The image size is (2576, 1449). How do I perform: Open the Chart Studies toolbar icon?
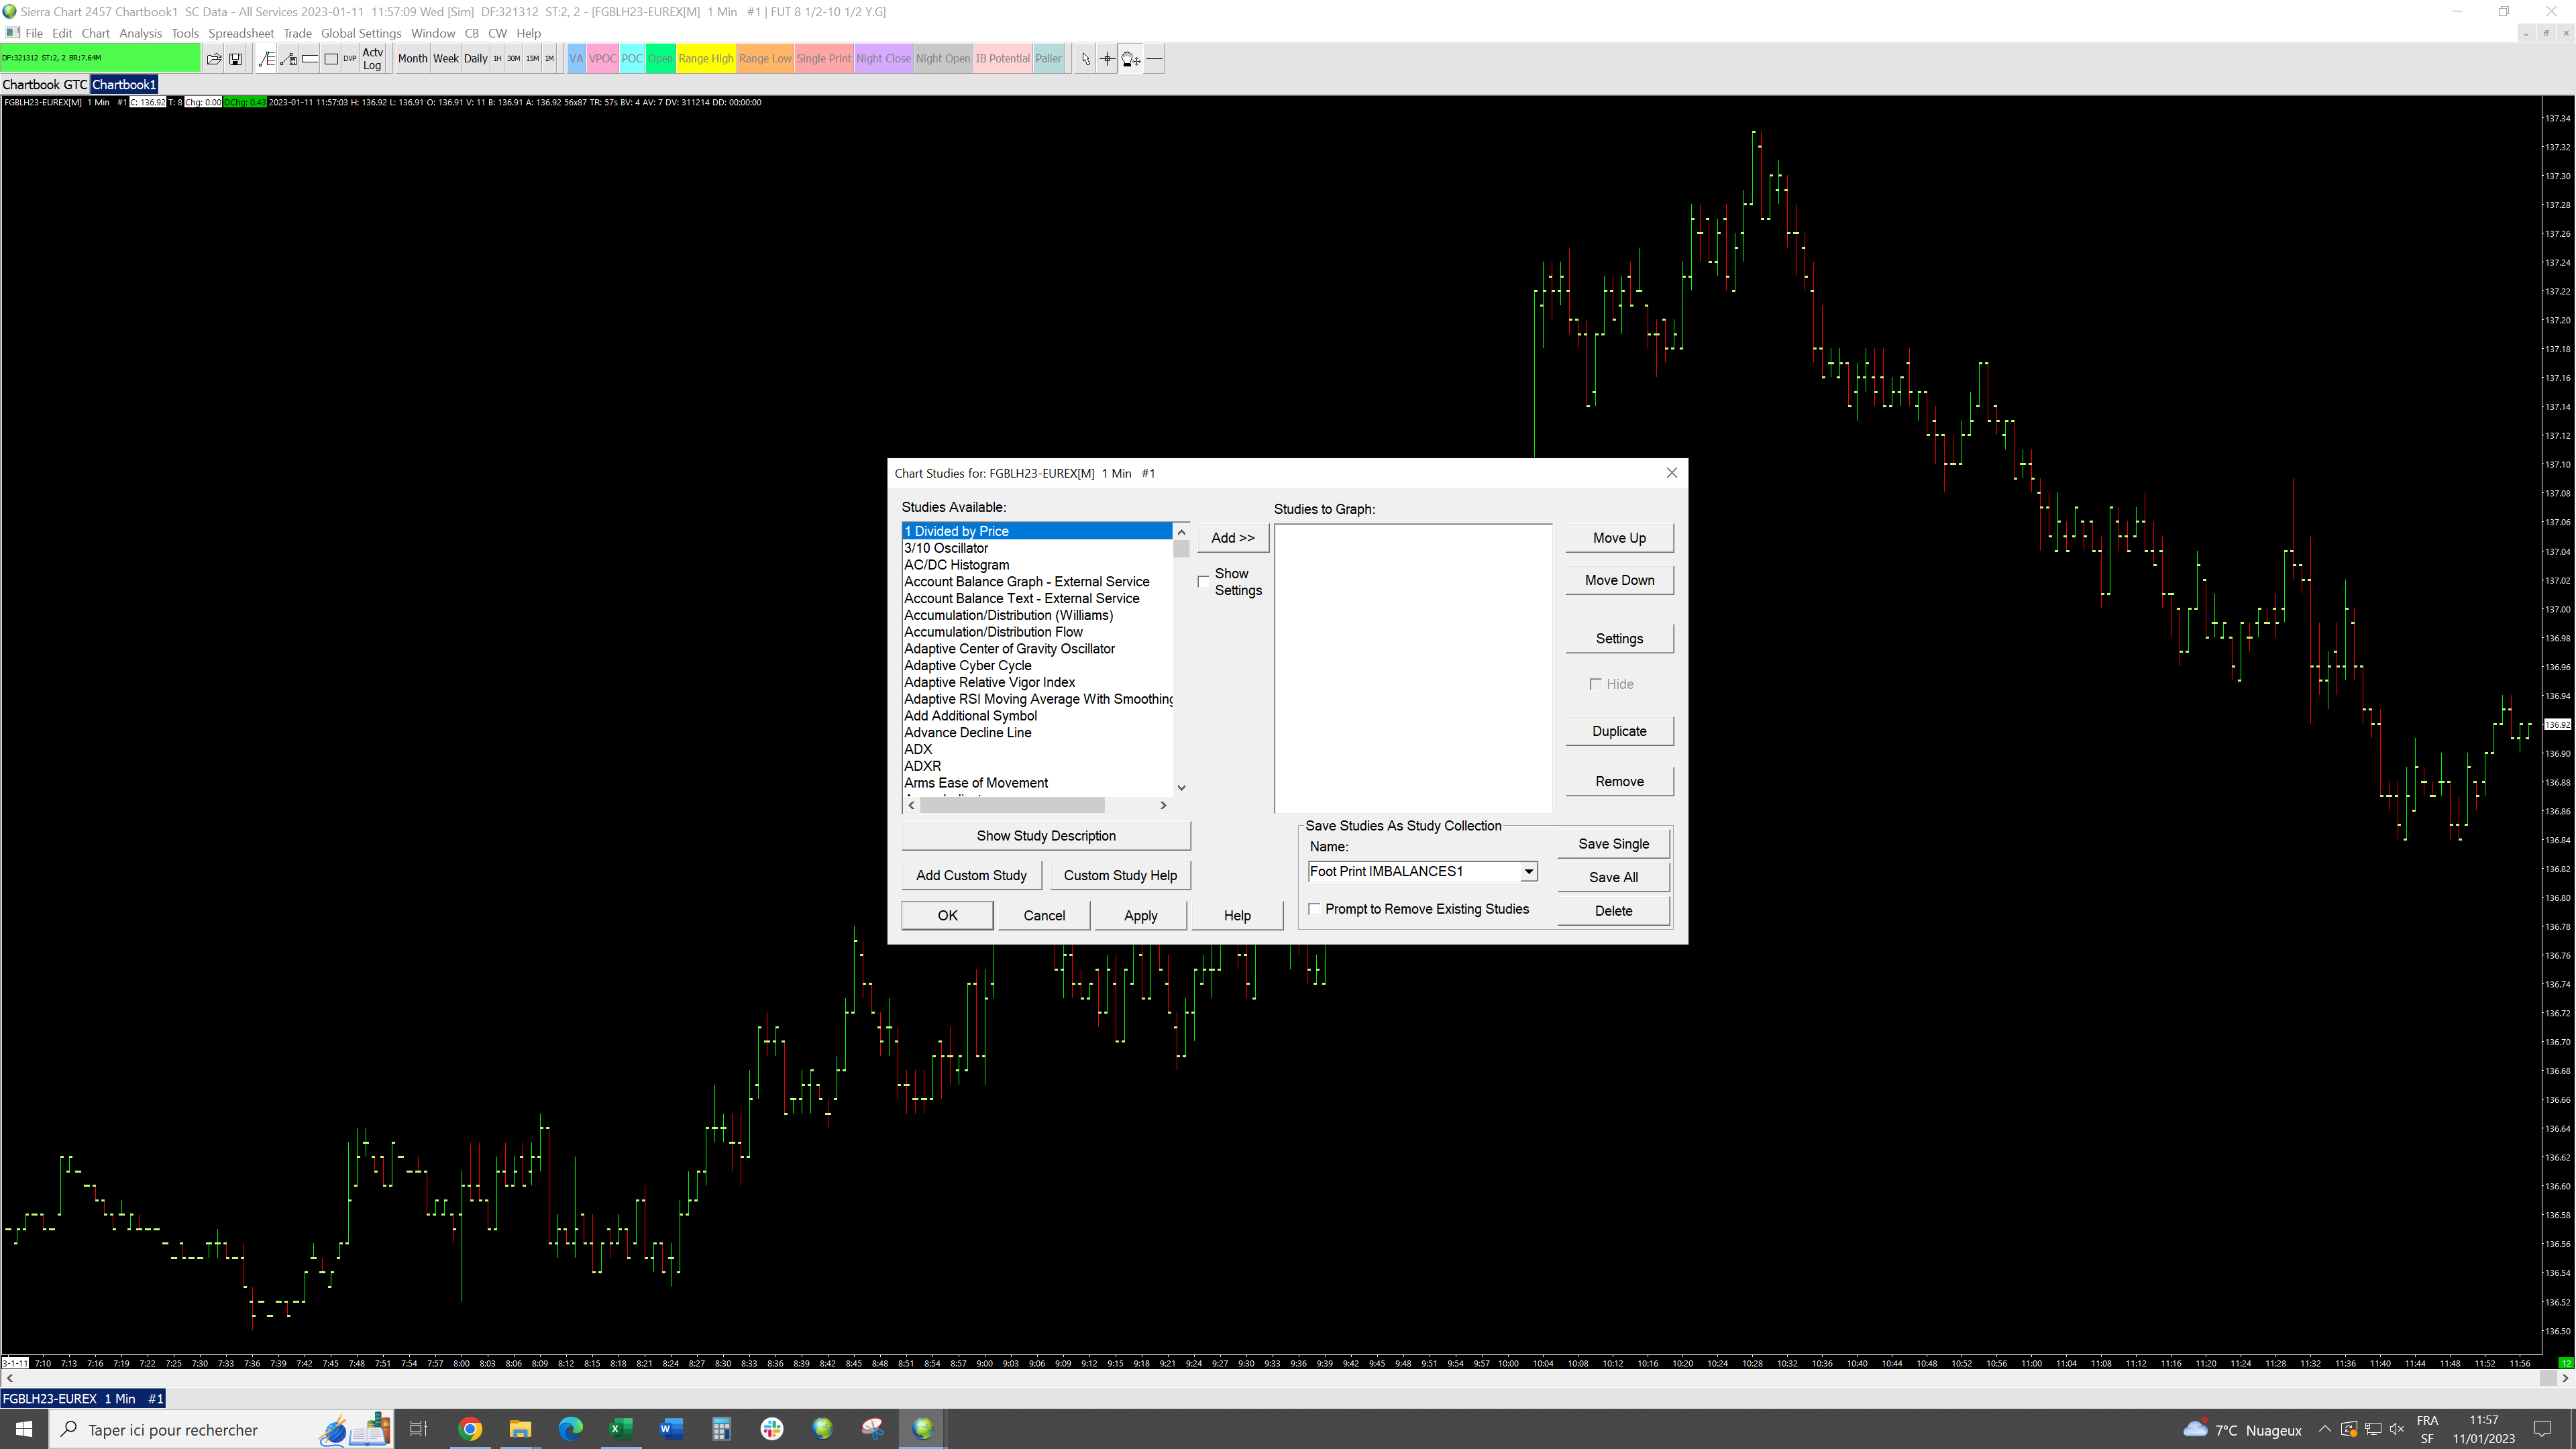pos(266,59)
